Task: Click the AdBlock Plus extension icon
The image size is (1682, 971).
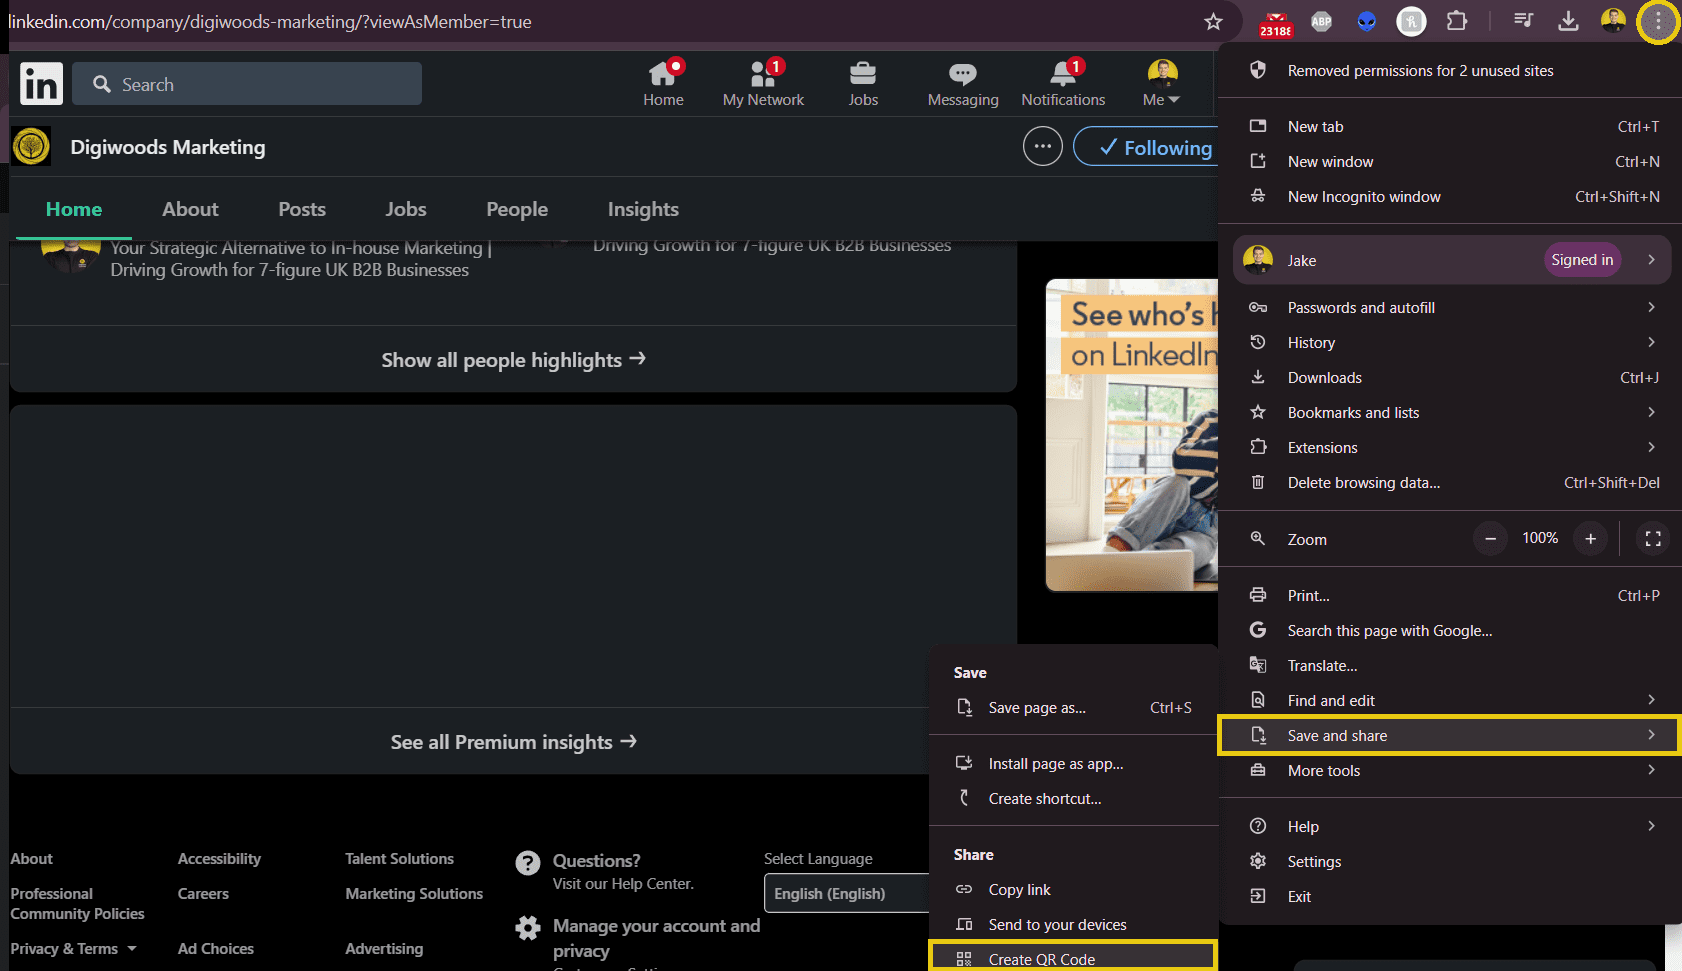Action: click(1321, 21)
